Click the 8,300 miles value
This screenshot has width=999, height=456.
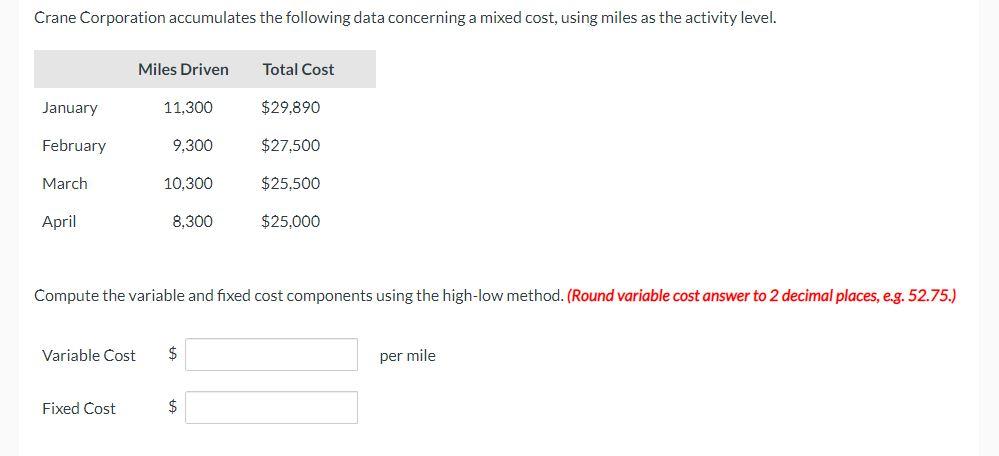(192, 221)
